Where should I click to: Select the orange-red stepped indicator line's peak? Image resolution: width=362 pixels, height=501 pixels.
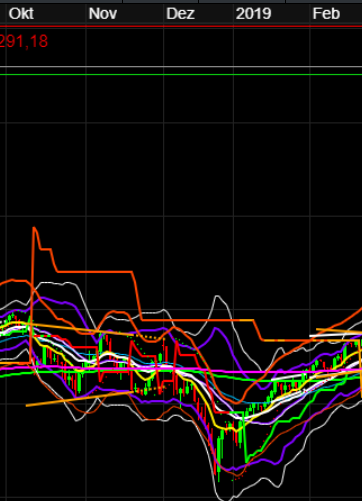click(34, 228)
